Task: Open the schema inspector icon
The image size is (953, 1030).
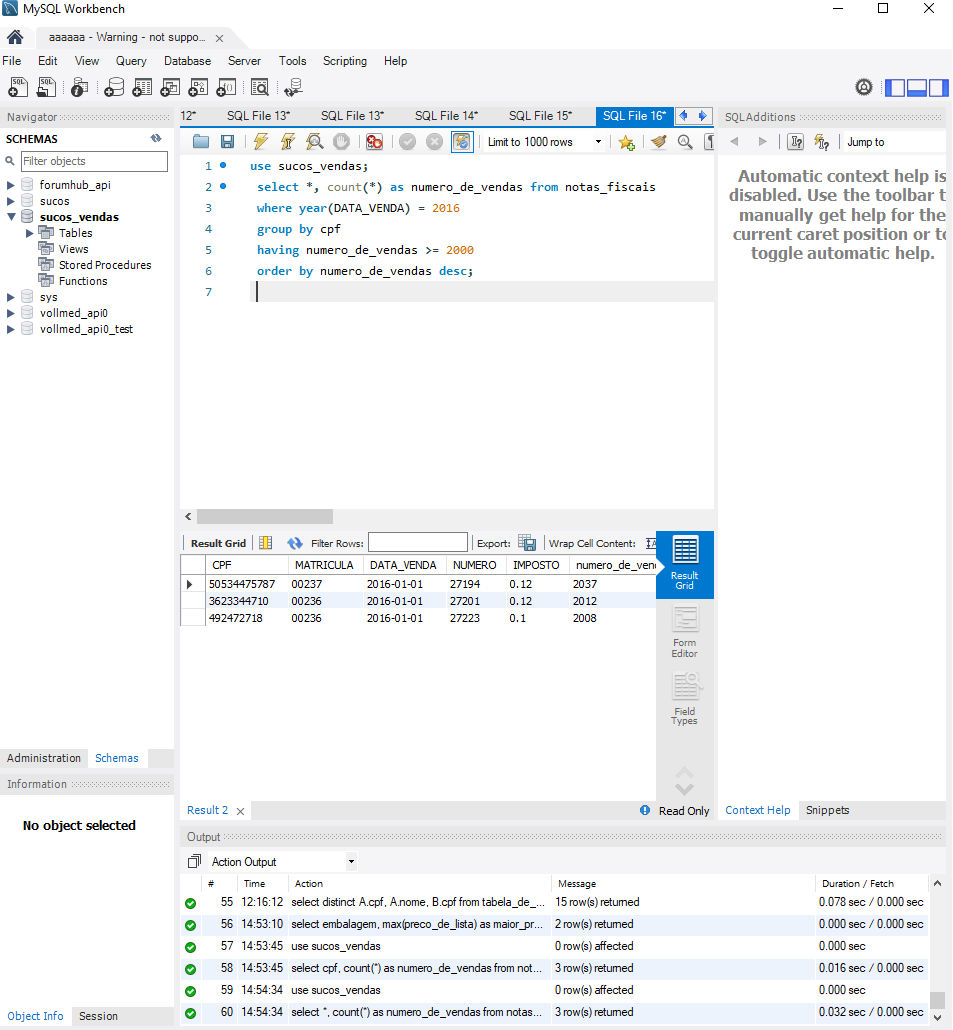Action: point(79,87)
